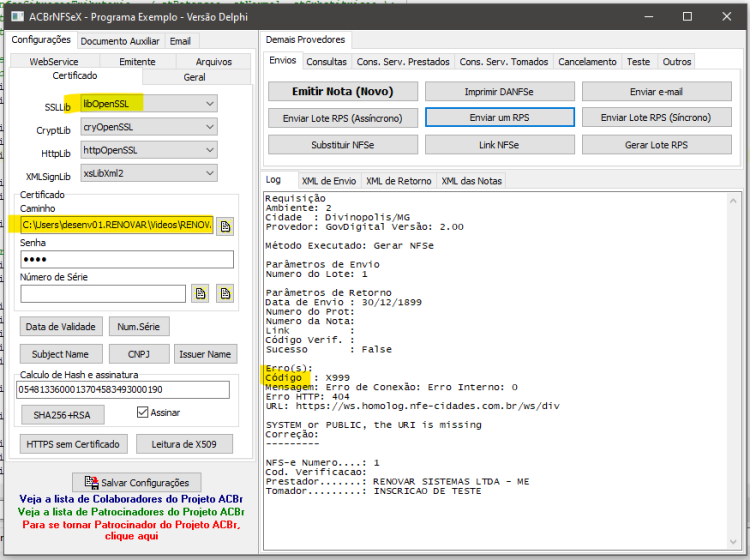Click Num.Série button
Viewport: 750px width, 560px height.
coord(139,327)
